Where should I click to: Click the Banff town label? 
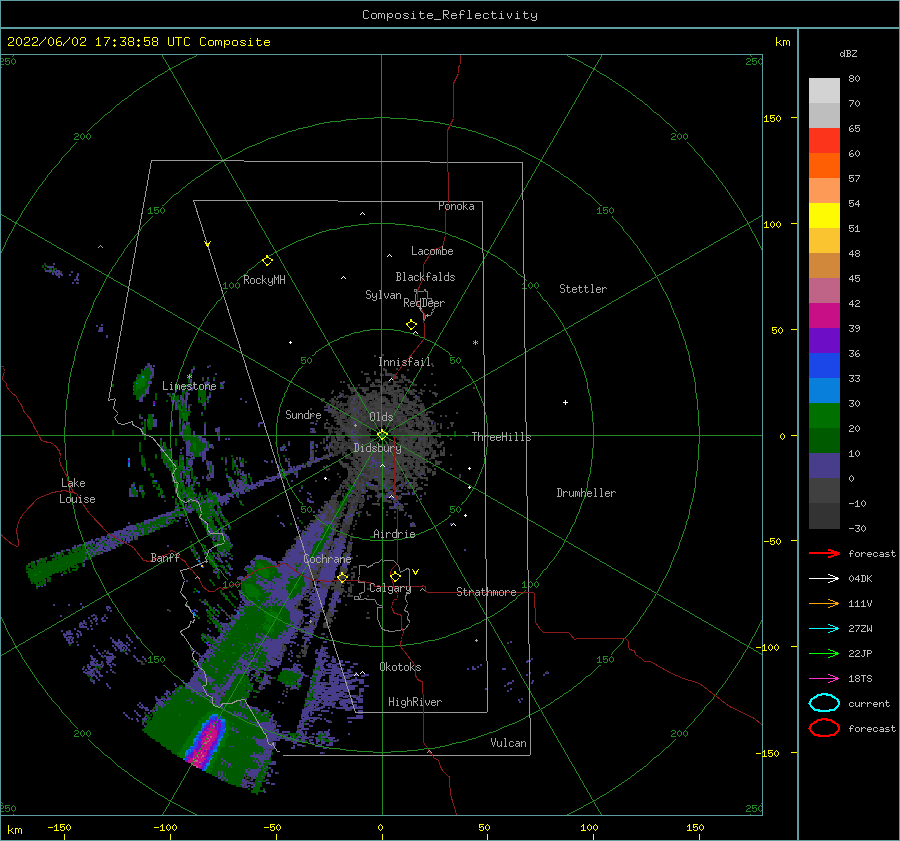click(x=165, y=557)
